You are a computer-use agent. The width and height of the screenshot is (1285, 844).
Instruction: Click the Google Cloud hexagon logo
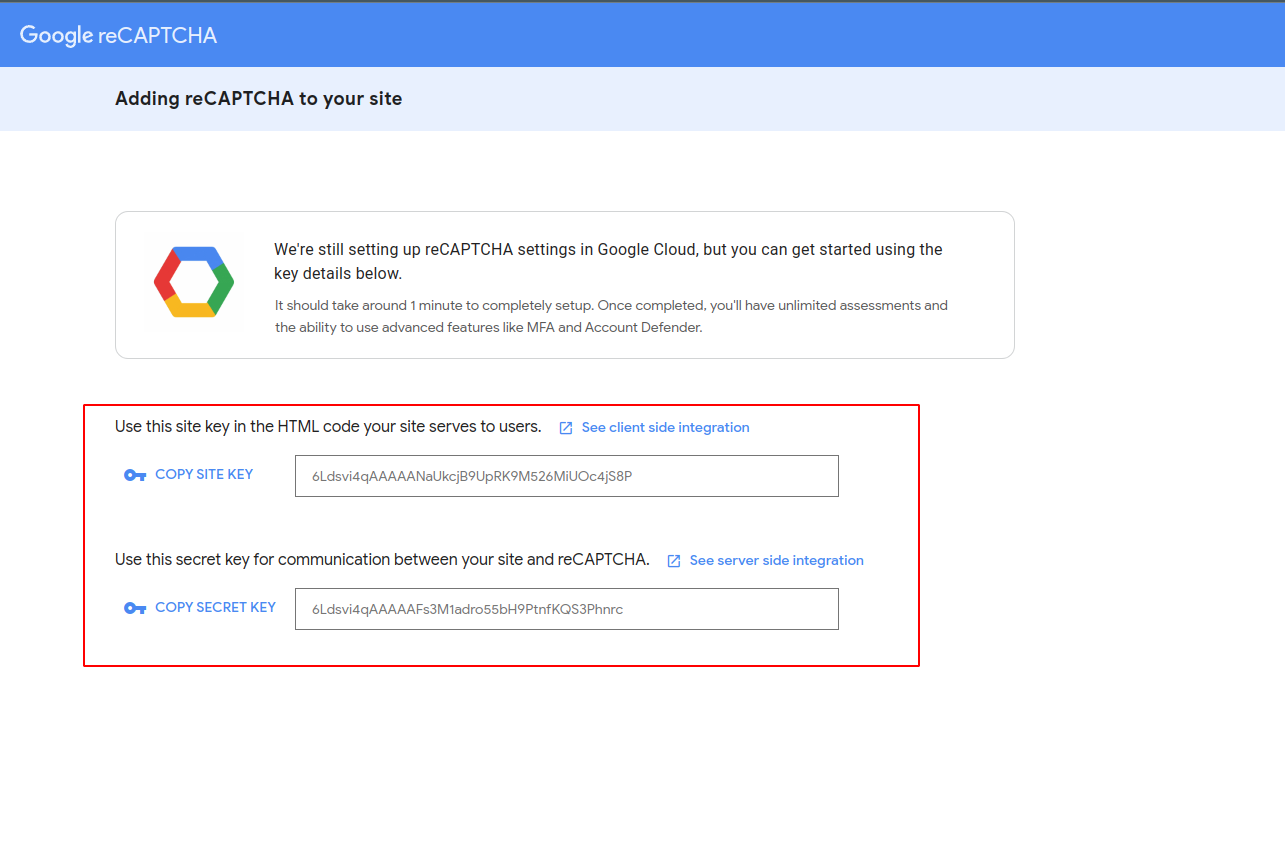[x=194, y=282]
